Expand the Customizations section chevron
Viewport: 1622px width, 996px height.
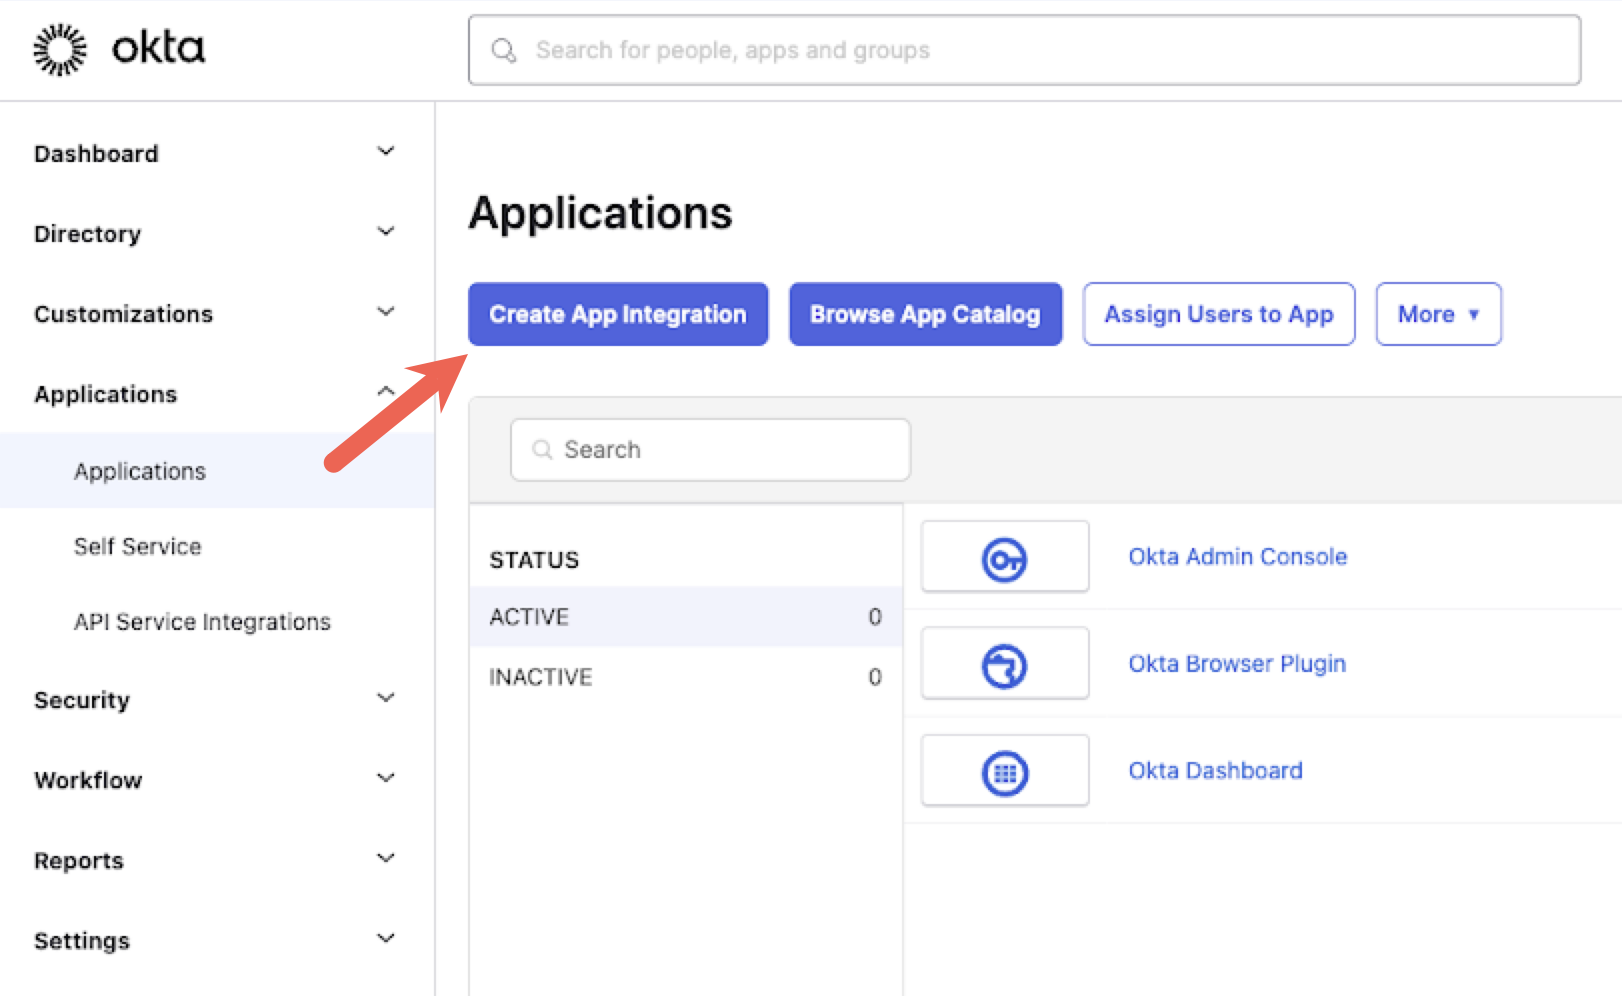click(386, 312)
